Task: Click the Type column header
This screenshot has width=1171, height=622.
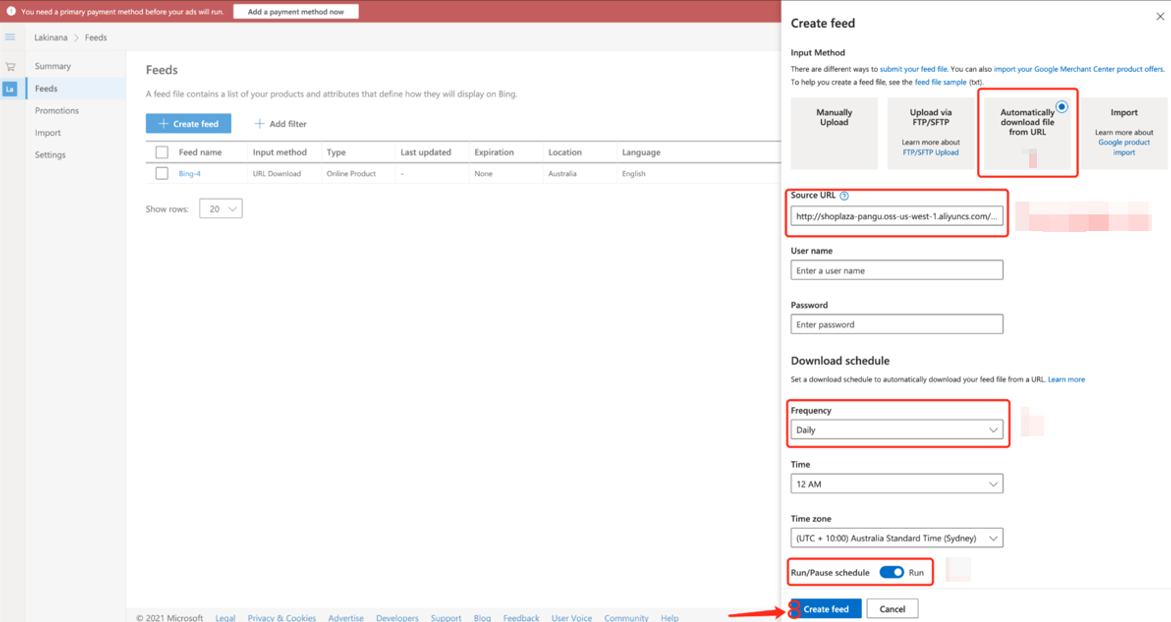Action: [336, 152]
